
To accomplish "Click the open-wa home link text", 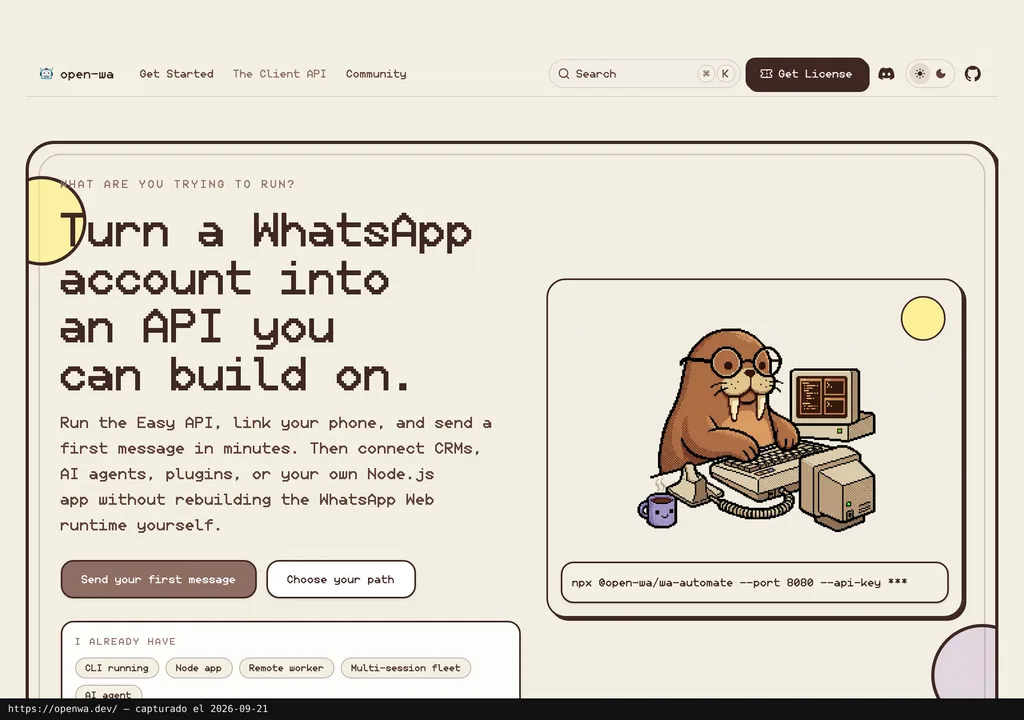I will point(87,74).
